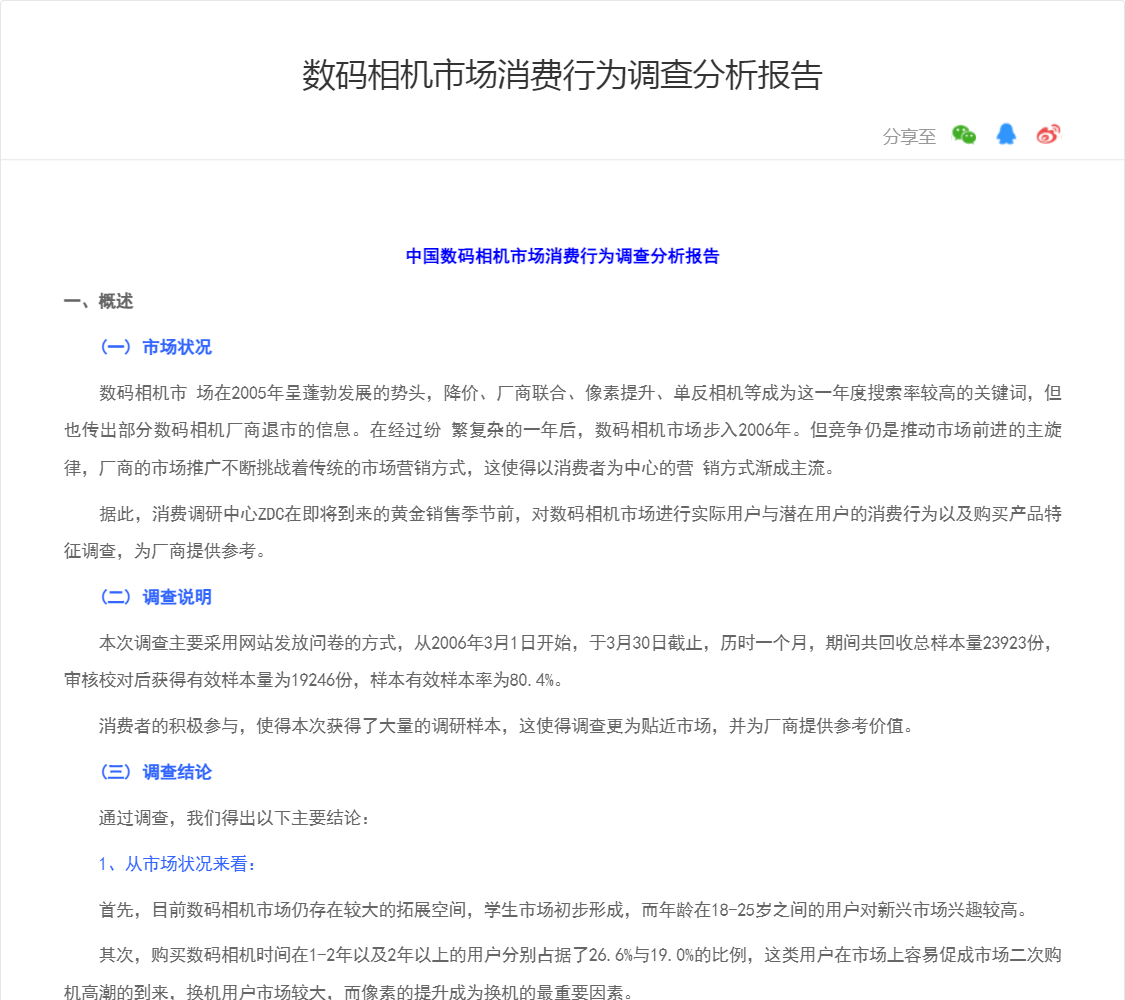Share the report to WeChat
The width and height of the screenshot is (1125, 1000).
point(964,135)
